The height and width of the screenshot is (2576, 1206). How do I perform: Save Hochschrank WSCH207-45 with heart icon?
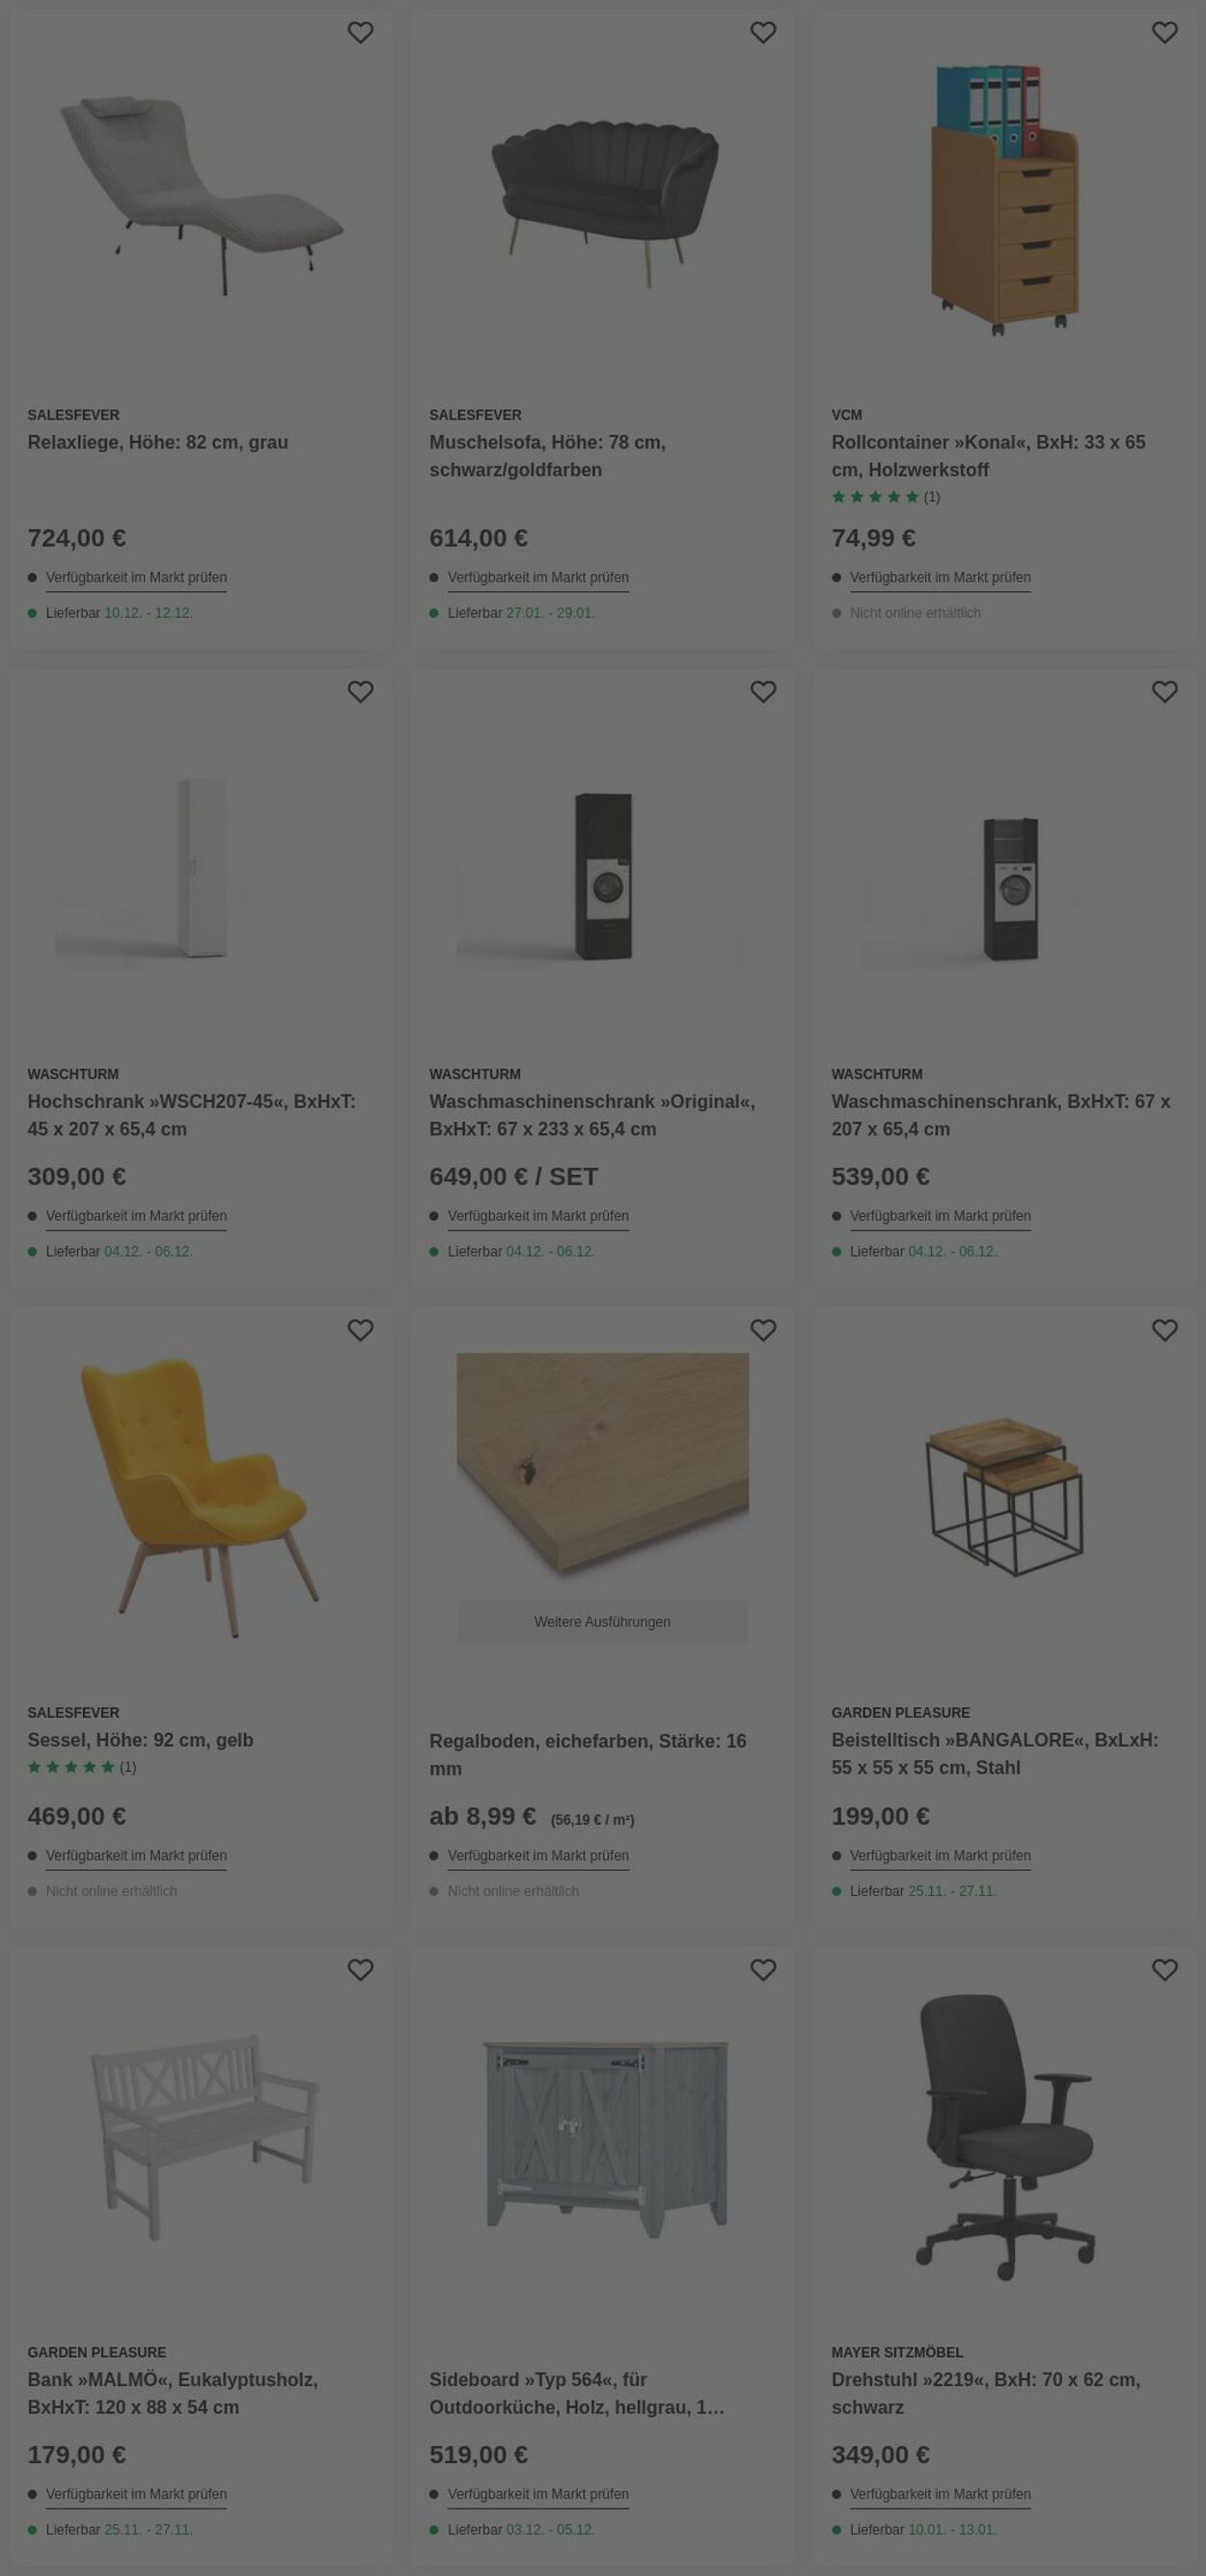[x=360, y=692]
